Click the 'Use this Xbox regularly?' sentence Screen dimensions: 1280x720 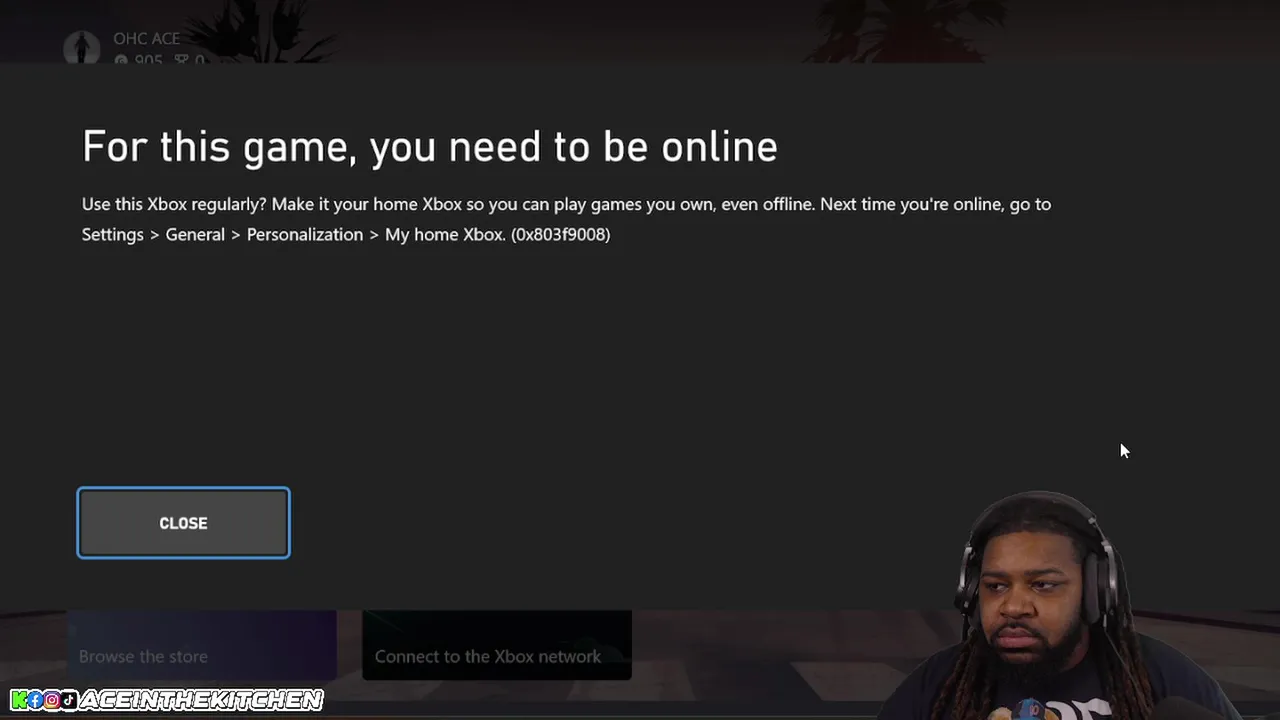click(174, 204)
